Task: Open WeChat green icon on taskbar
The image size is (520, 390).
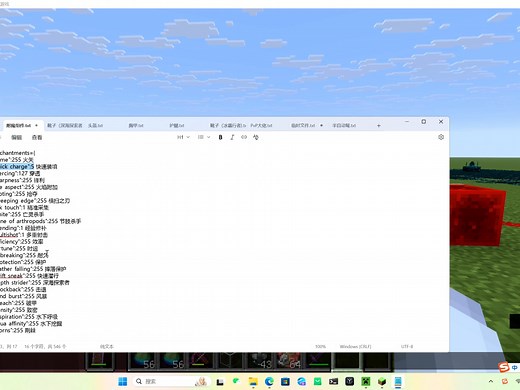Action: pyautogui.click(x=236, y=381)
